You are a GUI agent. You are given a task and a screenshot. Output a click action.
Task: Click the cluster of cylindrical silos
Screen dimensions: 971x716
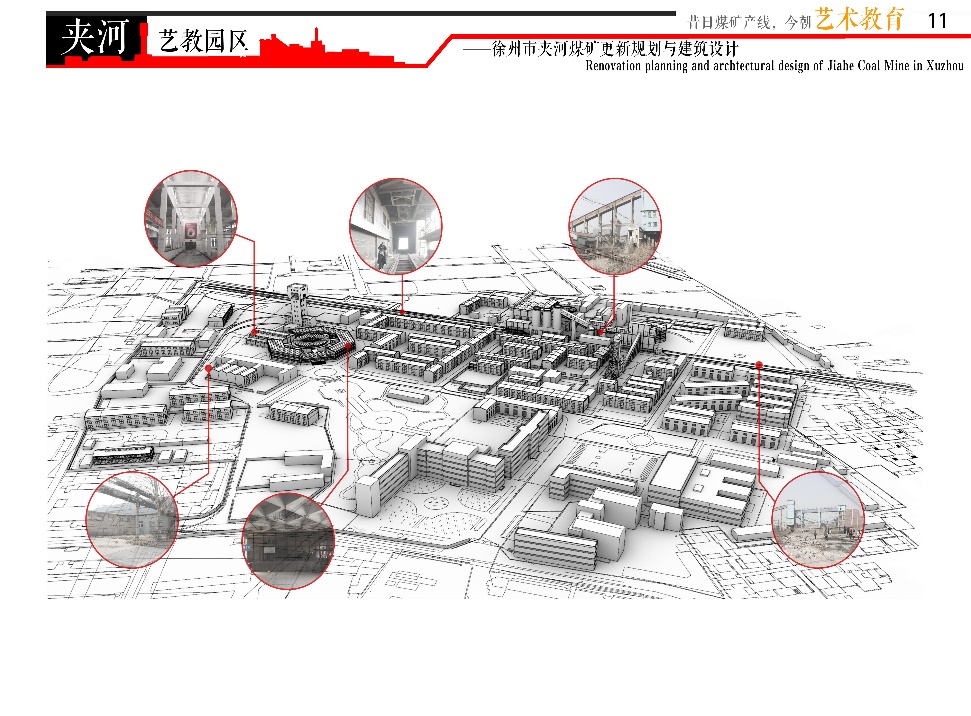(x=546, y=317)
